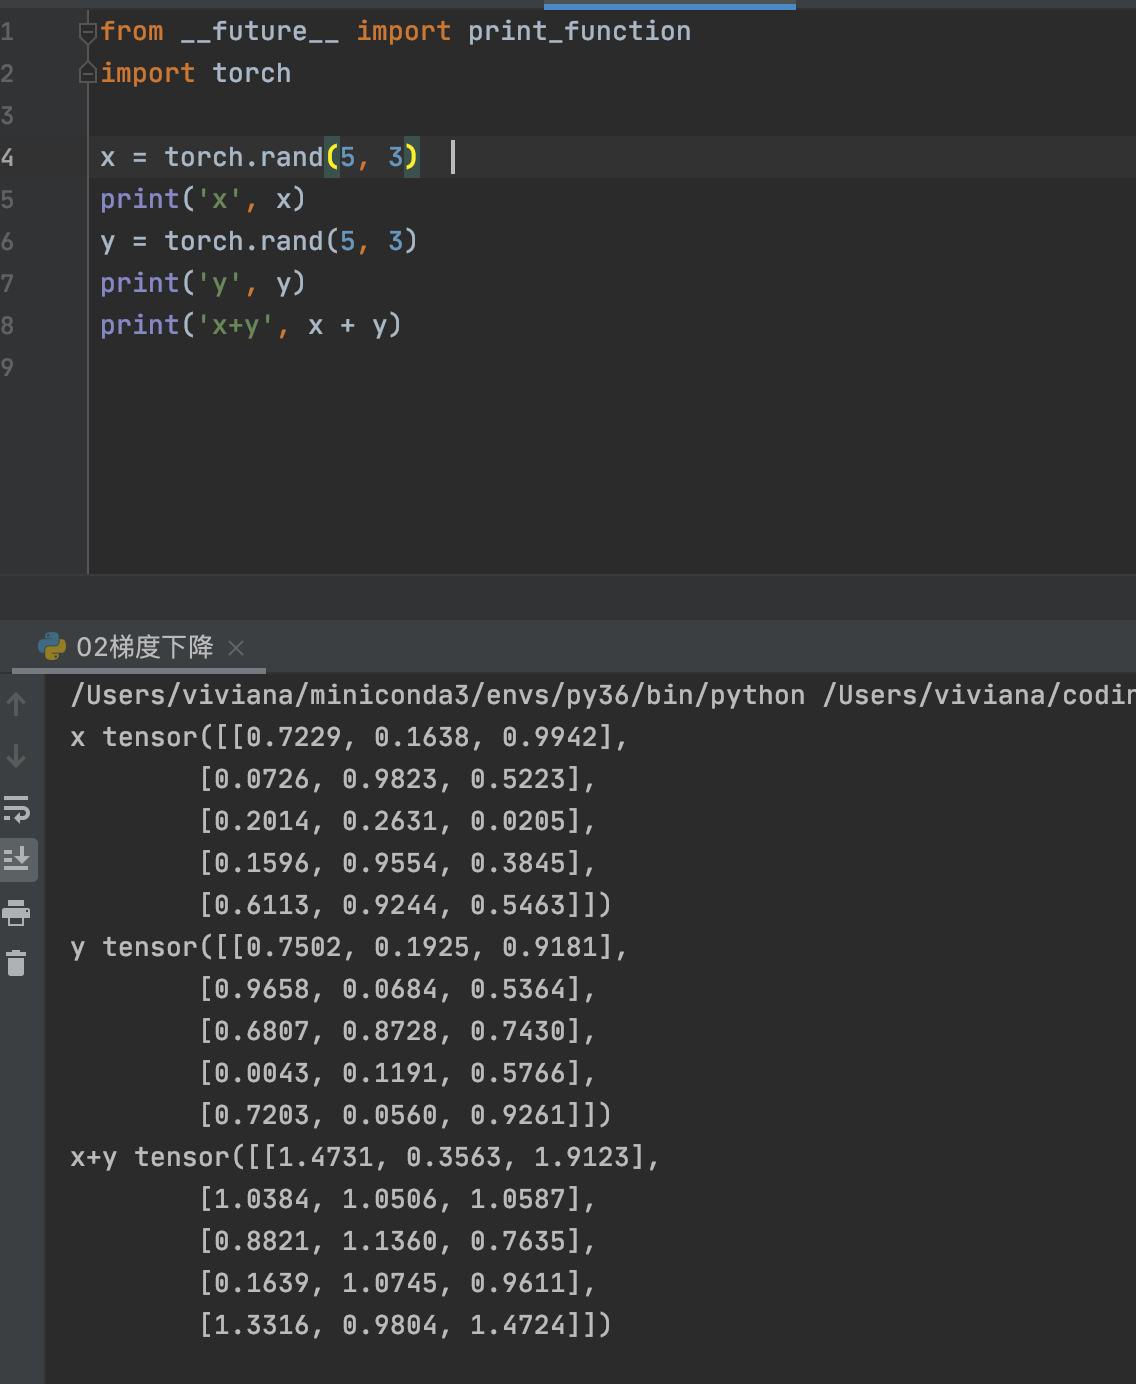Image resolution: width=1136 pixels, height=1384 pixels.
Task: Click output row '[1.0384, 1.0506, 1.0587]'
Action: point(390,1199)
